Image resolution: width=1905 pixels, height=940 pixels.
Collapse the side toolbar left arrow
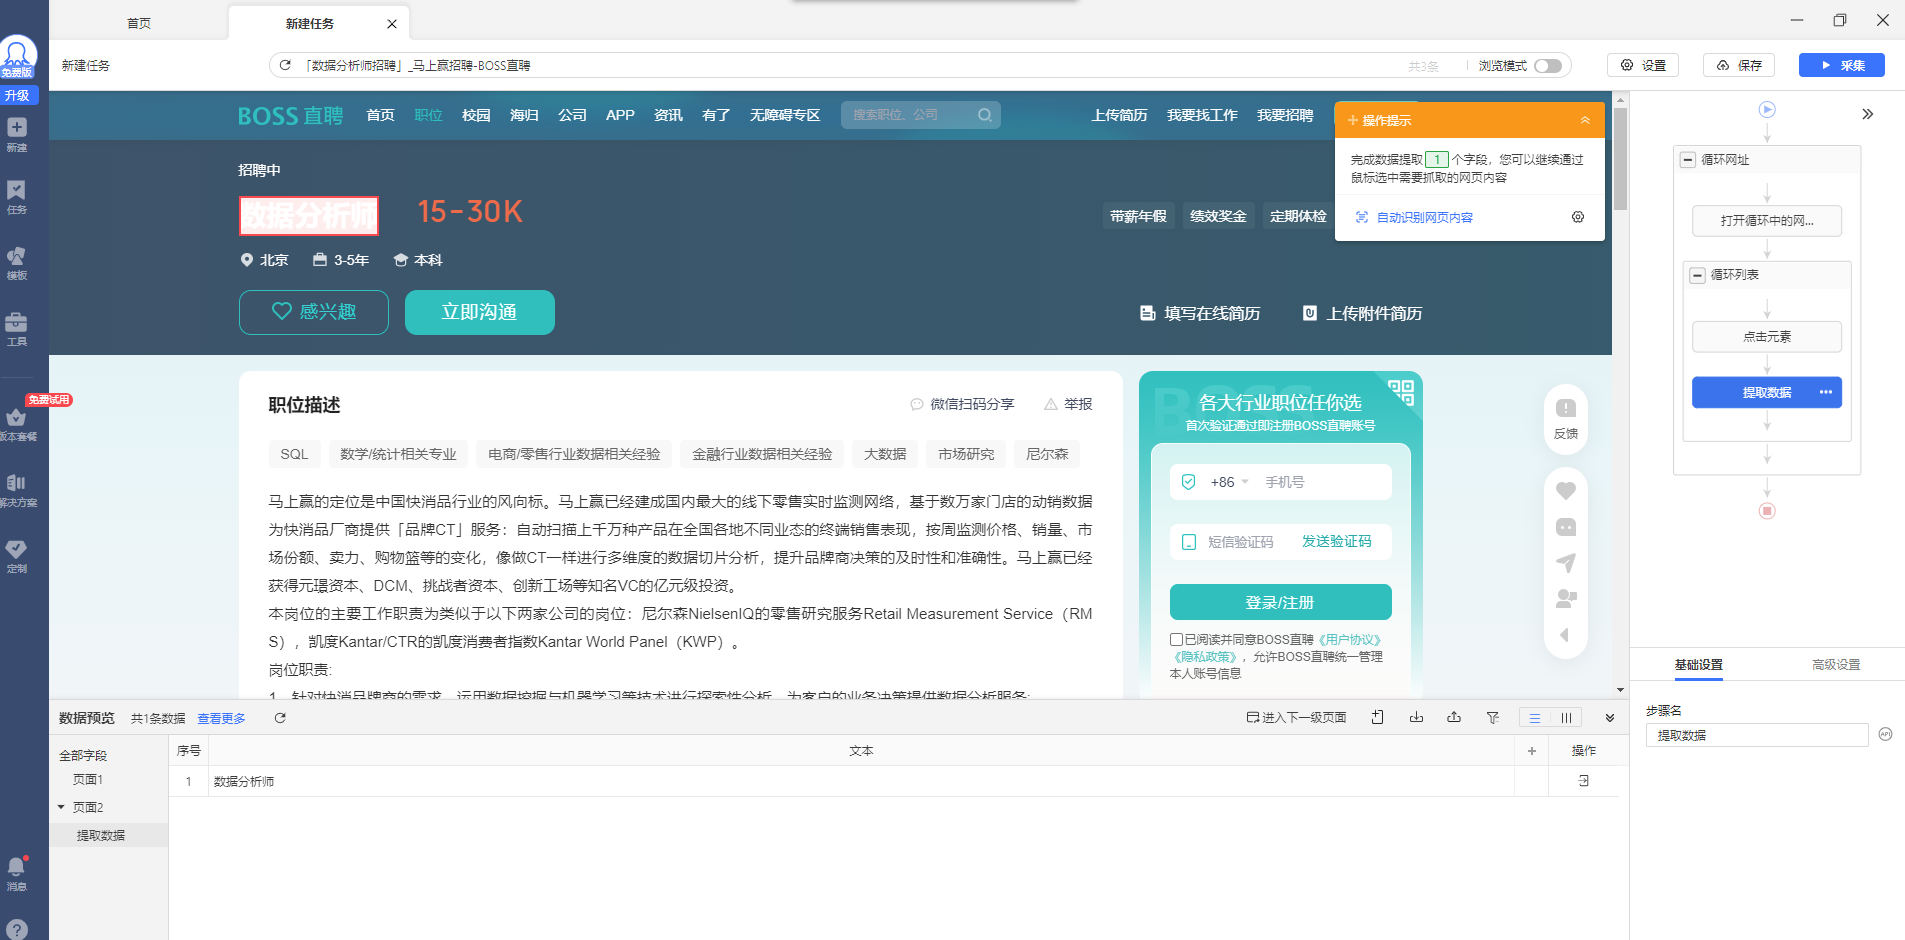[x=1565, y=635]
